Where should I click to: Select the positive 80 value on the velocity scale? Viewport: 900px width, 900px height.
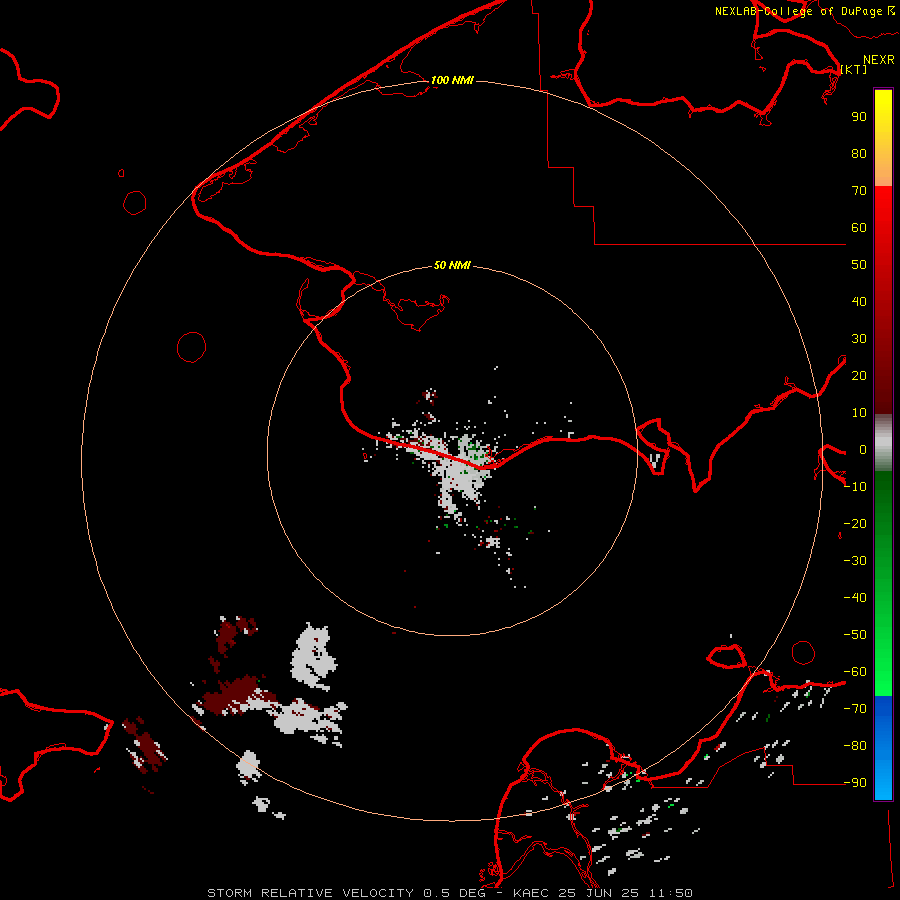point(859,154)
